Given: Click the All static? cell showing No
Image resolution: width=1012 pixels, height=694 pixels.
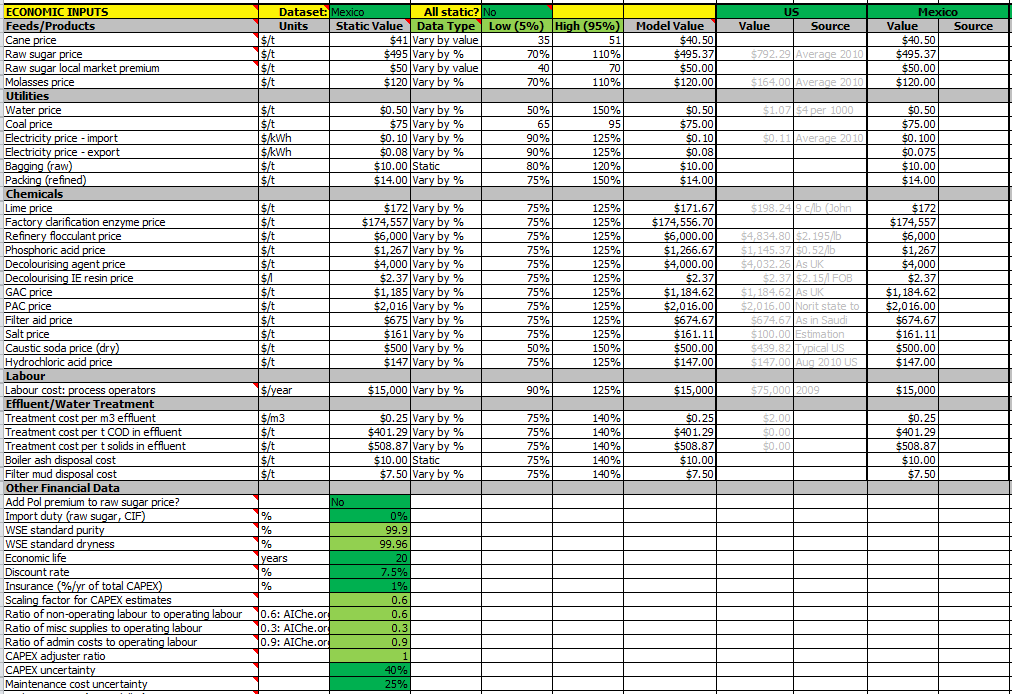Looking at the screenshot, I should (x=517, y=12).
